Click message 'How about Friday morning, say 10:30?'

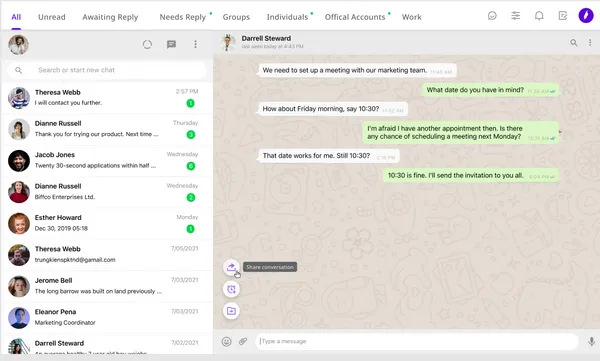(x=333, y=109)
